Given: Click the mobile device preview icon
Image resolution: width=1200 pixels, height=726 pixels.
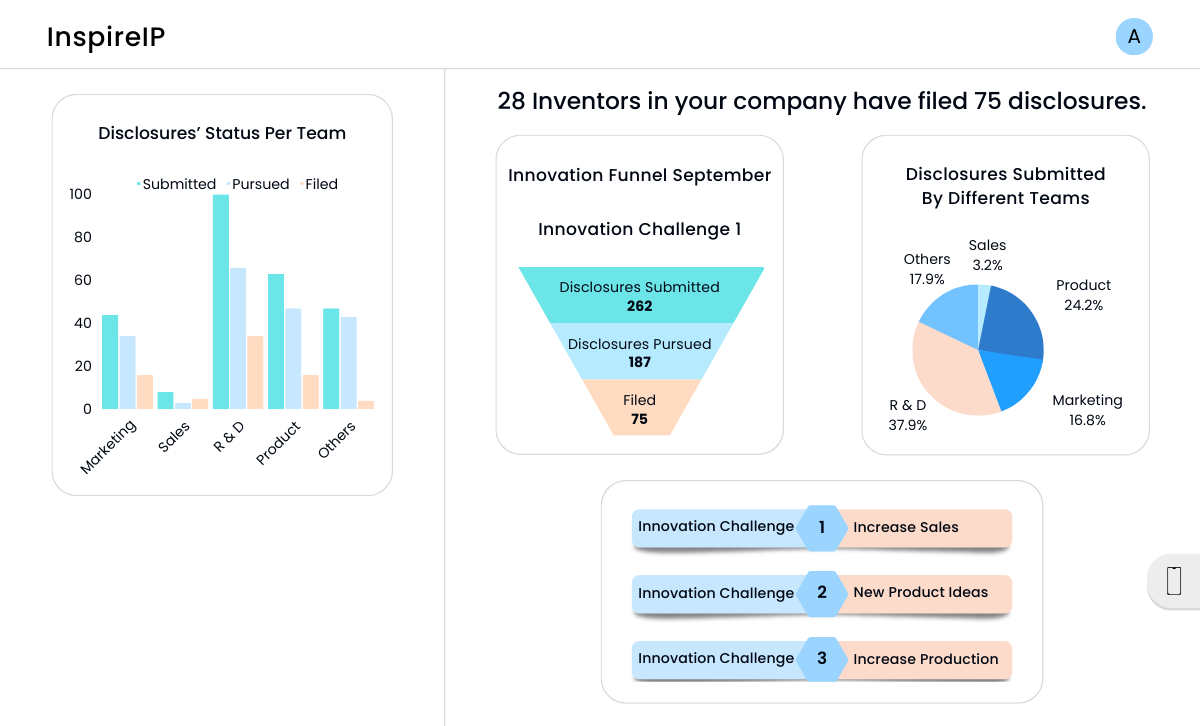Looking at the screenshot, I should 1175,580.
